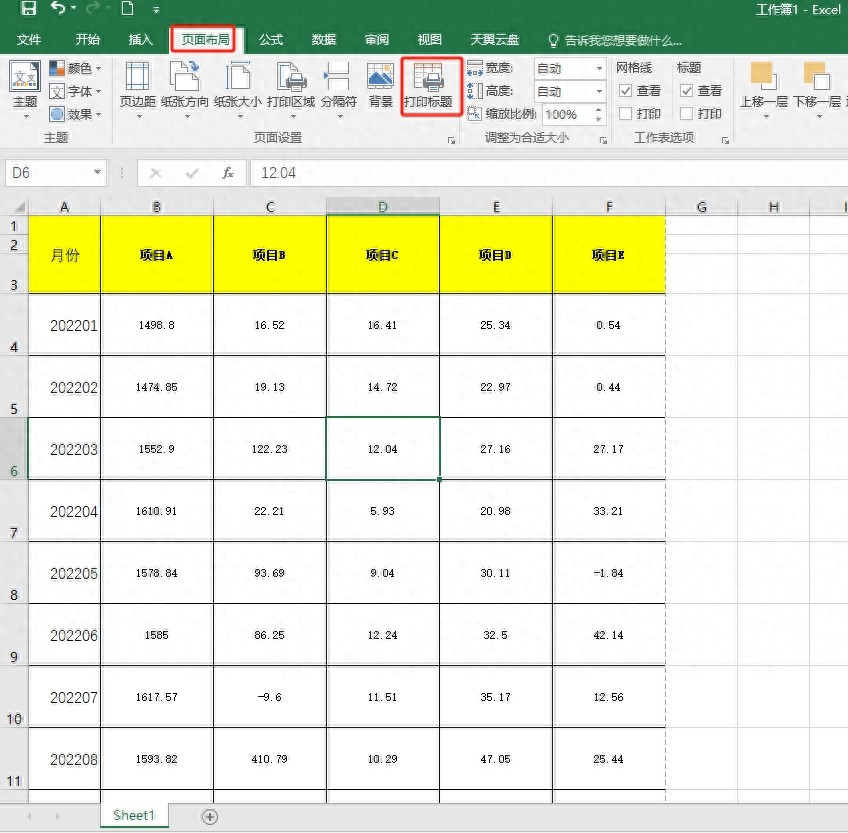Click the Undo arrow icon
The width and height of the screenshot is (848, 833).
(58, 8)
